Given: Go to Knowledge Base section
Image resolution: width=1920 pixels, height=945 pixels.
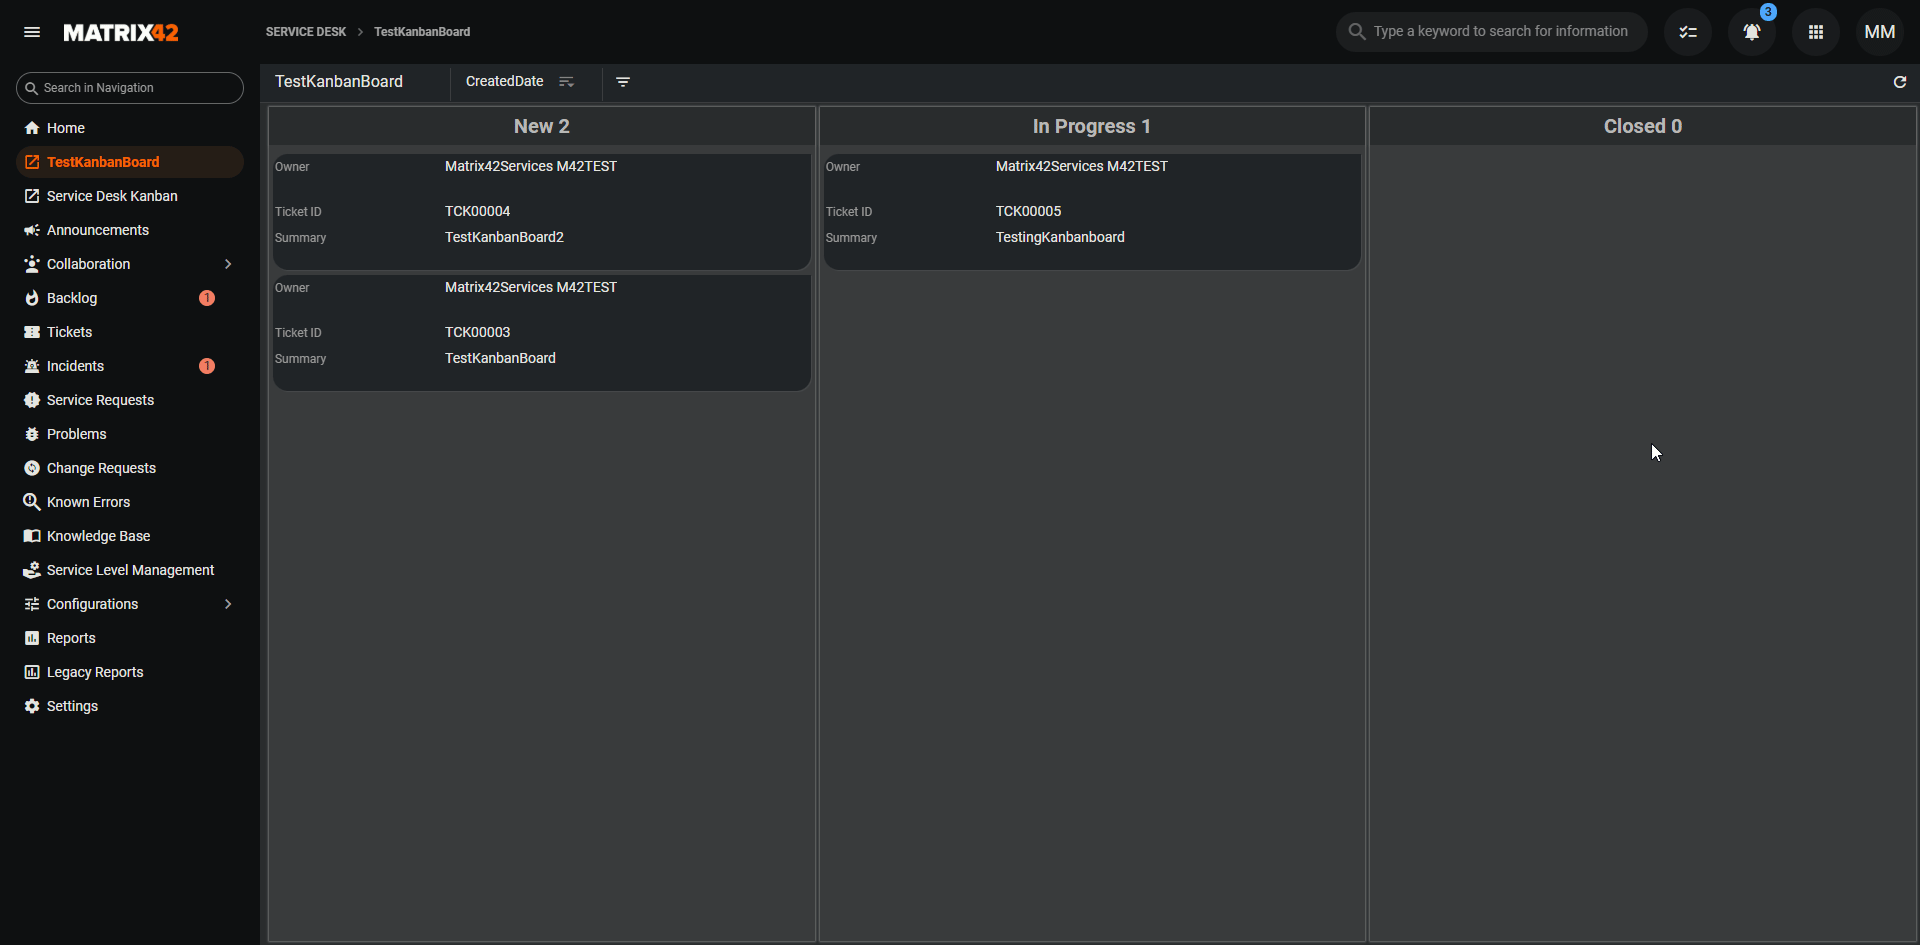Looking at the screenshot, I should pyautogui.click(x=98, y=536).
